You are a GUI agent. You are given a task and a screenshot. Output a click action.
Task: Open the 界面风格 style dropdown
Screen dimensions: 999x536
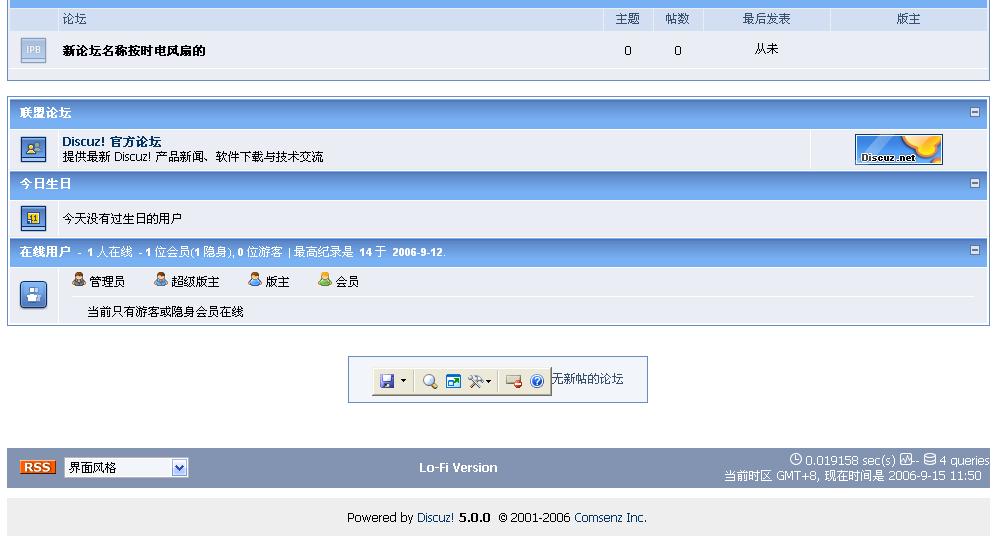click(126, 468)
